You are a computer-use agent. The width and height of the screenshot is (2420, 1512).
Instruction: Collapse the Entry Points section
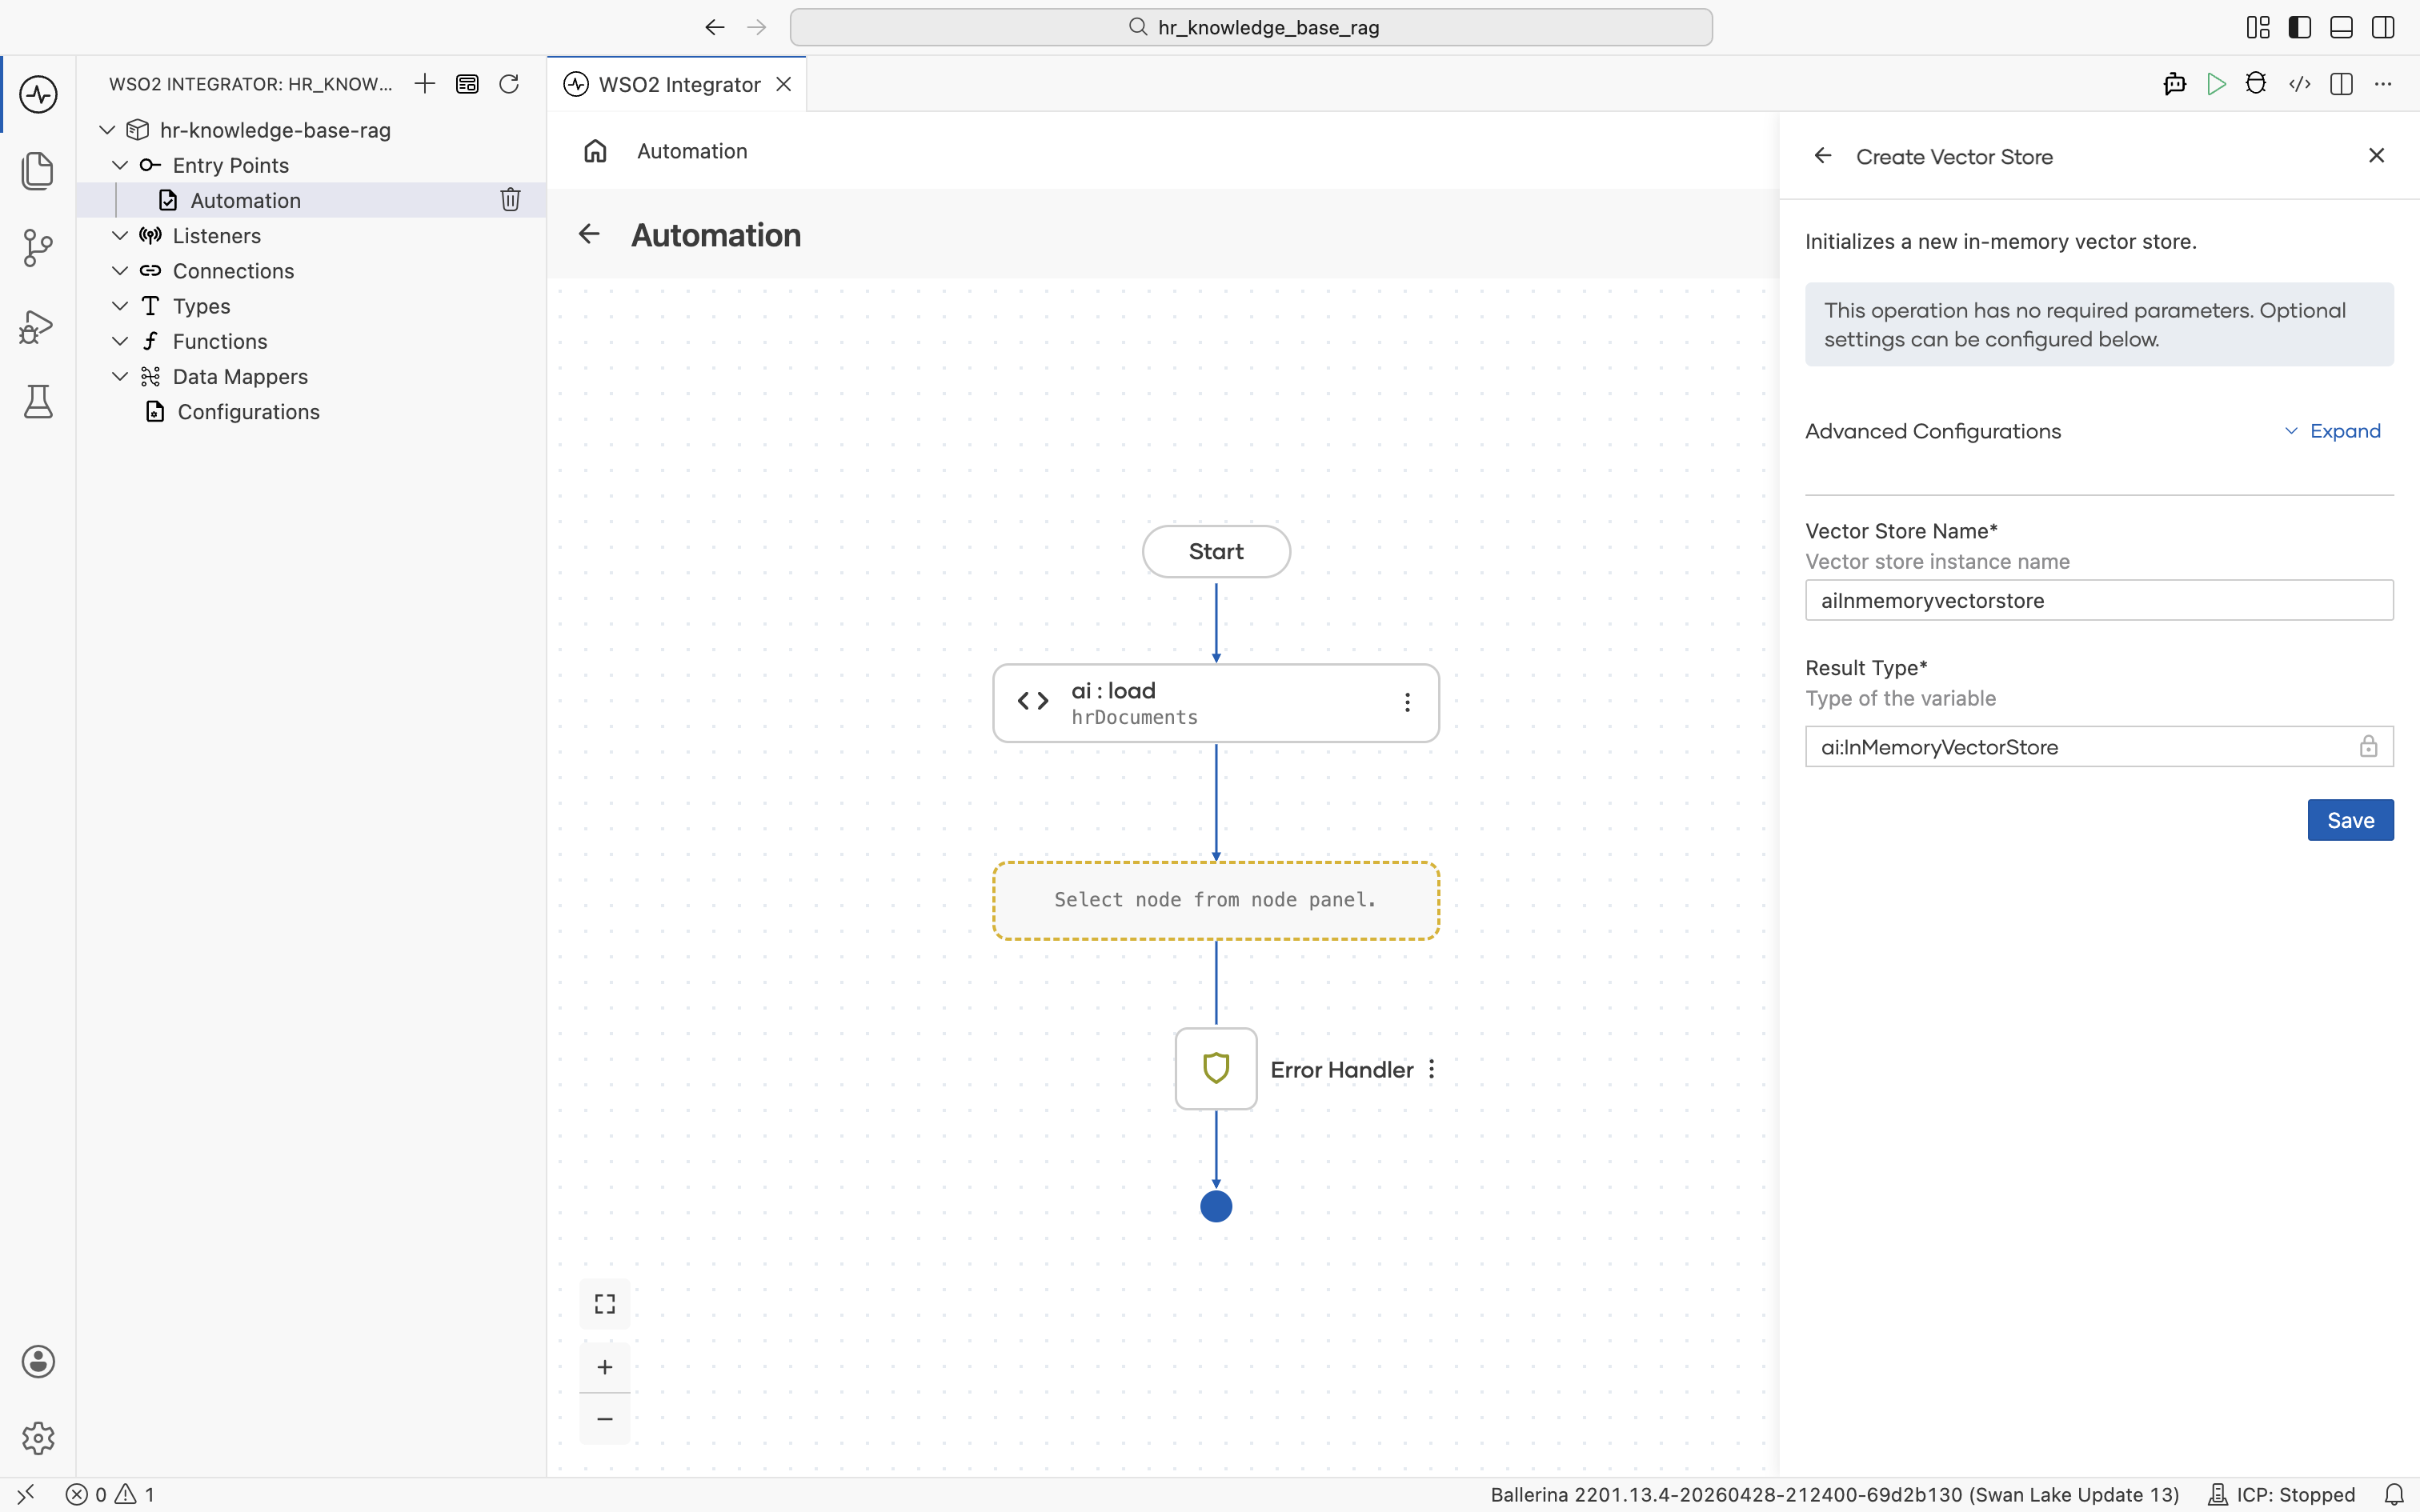click(x=120, y=165)
